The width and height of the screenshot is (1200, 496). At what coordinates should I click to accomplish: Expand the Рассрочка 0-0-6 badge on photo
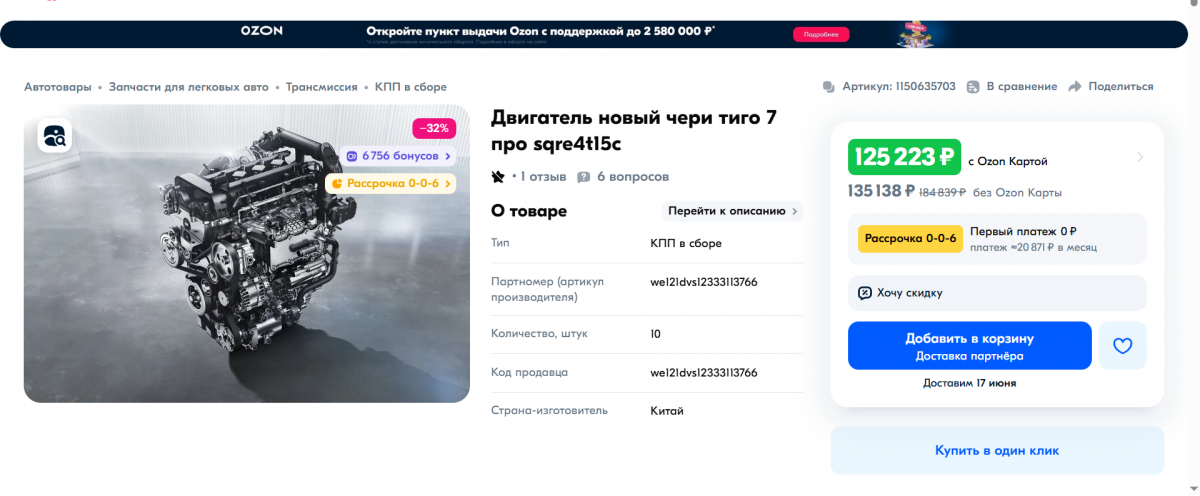391,183
